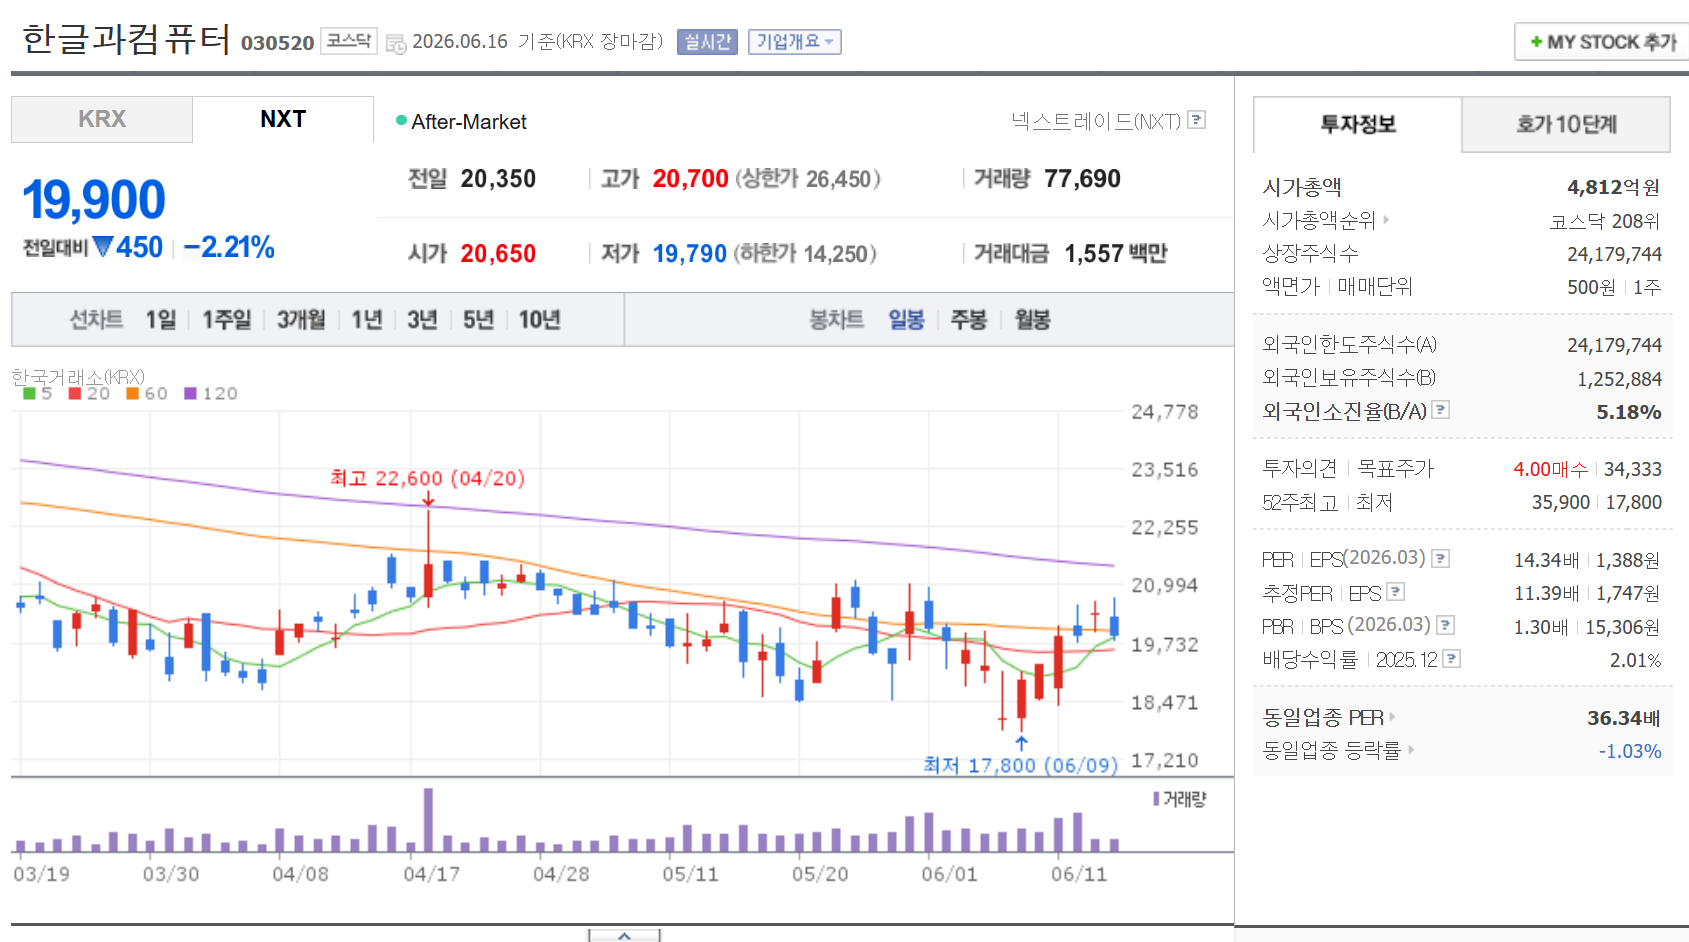1689x942 pixels.
Task: Open the 투자정보 tab
Action: click(1357, 124)
